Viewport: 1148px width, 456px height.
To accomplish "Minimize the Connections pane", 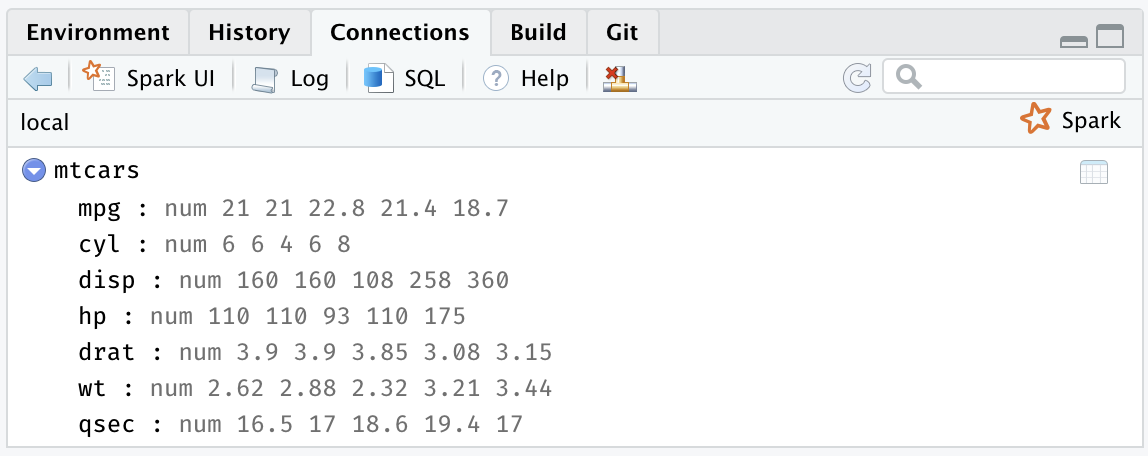I will pyautogui.click(x=1073, y=42).
